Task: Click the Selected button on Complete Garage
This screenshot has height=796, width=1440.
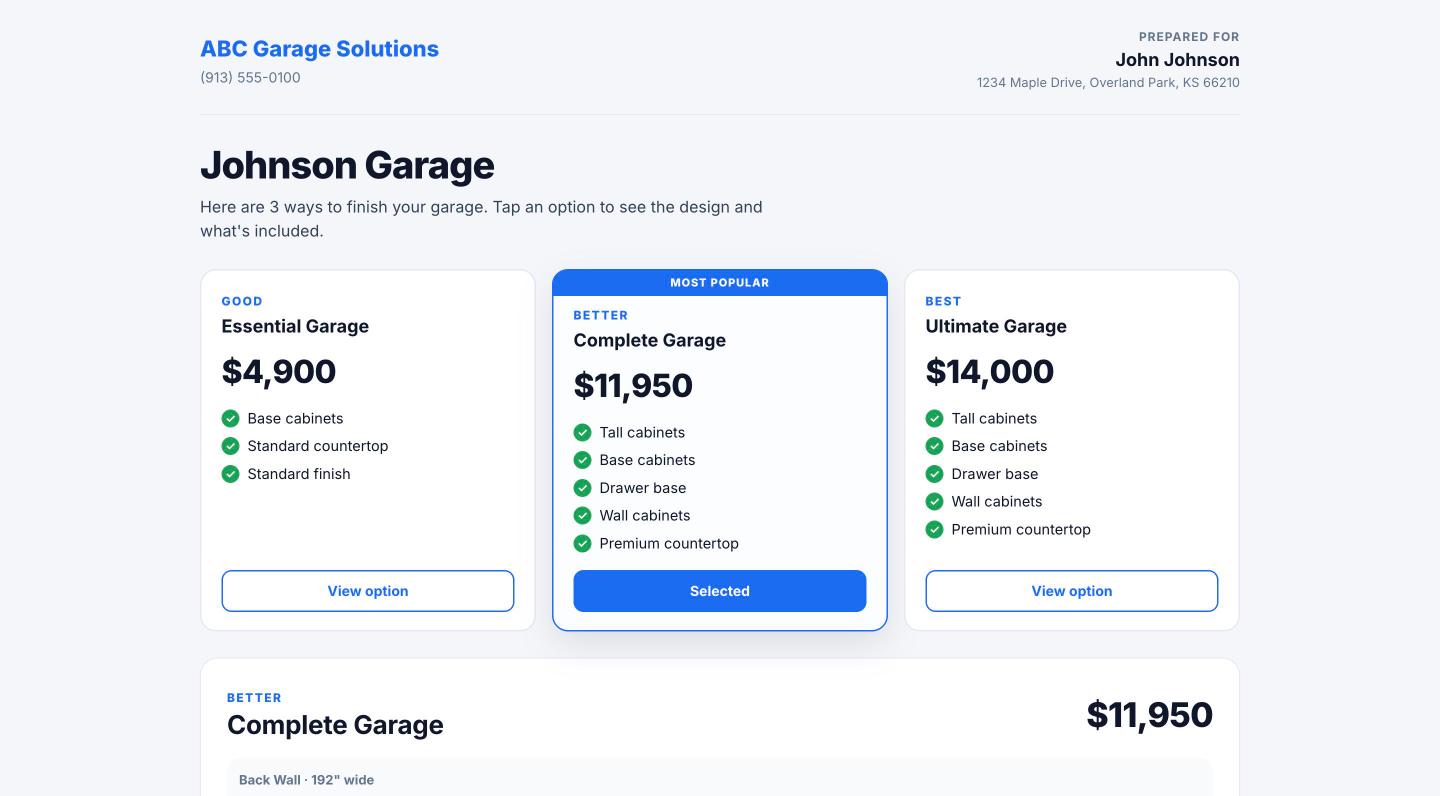Action: click(x=720, y=591)
